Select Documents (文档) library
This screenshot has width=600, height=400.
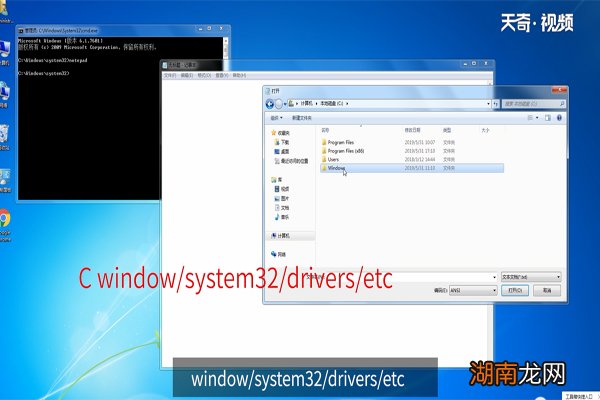tap(282, 208)
